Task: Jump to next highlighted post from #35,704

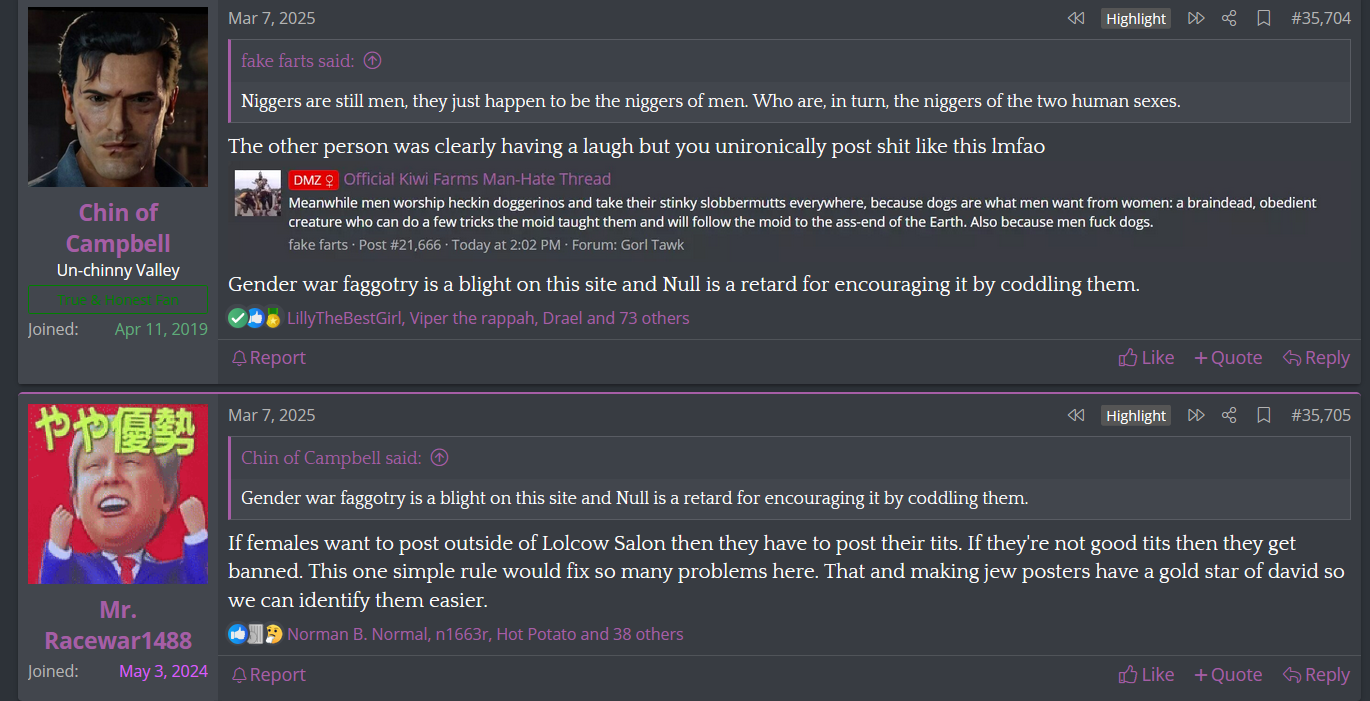Action: click(x=1195, y=18)
